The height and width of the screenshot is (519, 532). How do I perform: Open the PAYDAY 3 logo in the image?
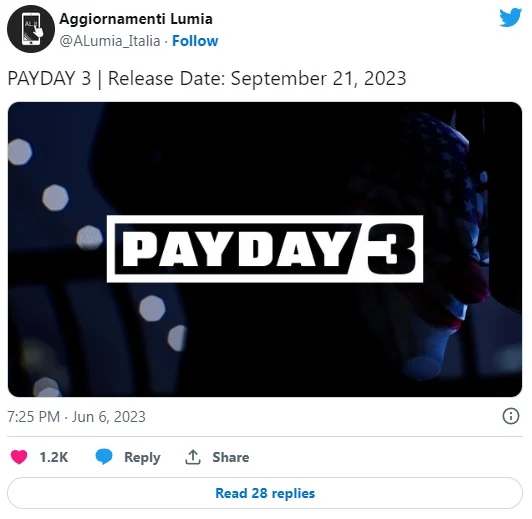(x=265, y=249)
